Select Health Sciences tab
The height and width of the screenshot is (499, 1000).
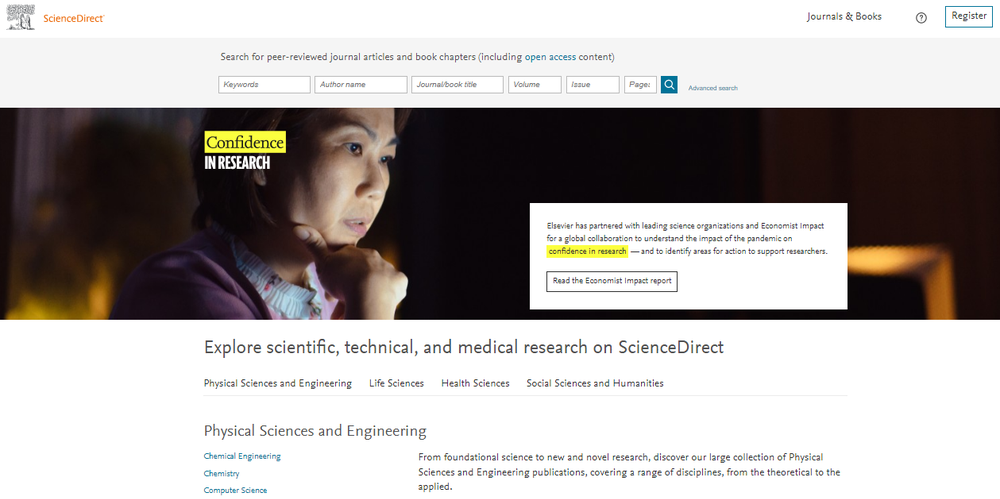[x=475, y=384]
